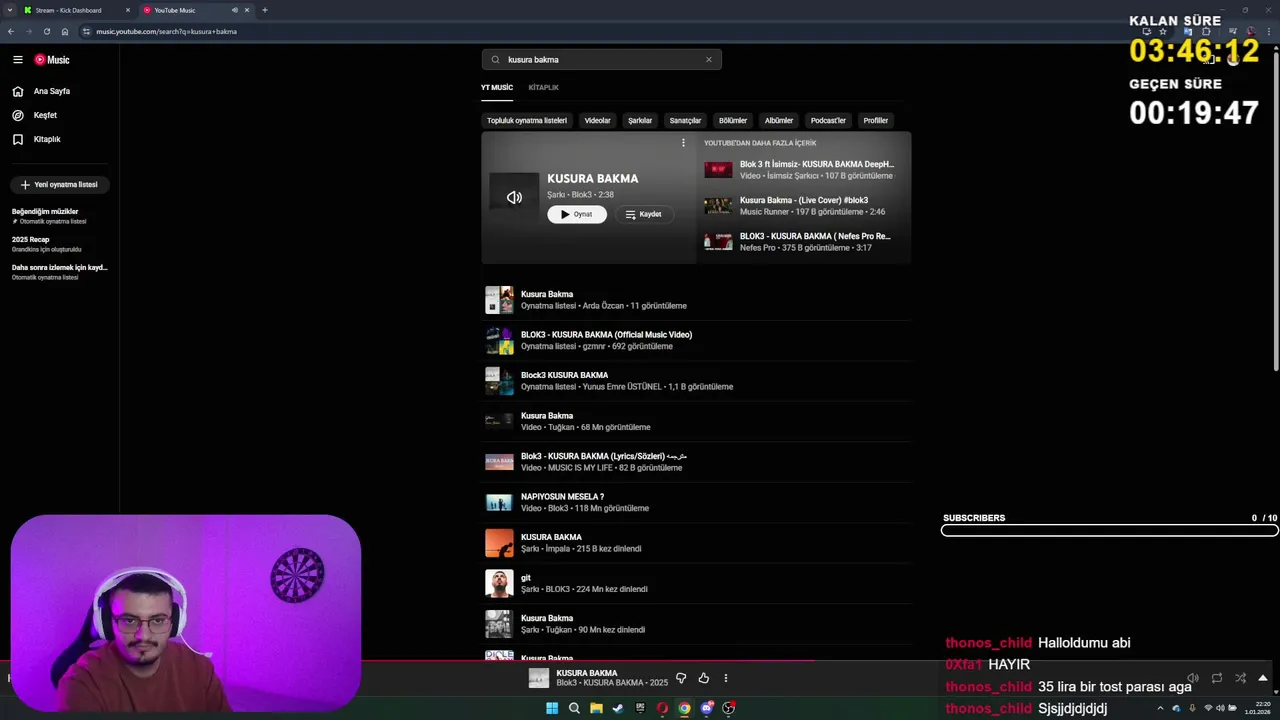Open the Lyrics/Sözleri video result
Viewport: 1280px width, 720px height.
click(x=696, y=462)
